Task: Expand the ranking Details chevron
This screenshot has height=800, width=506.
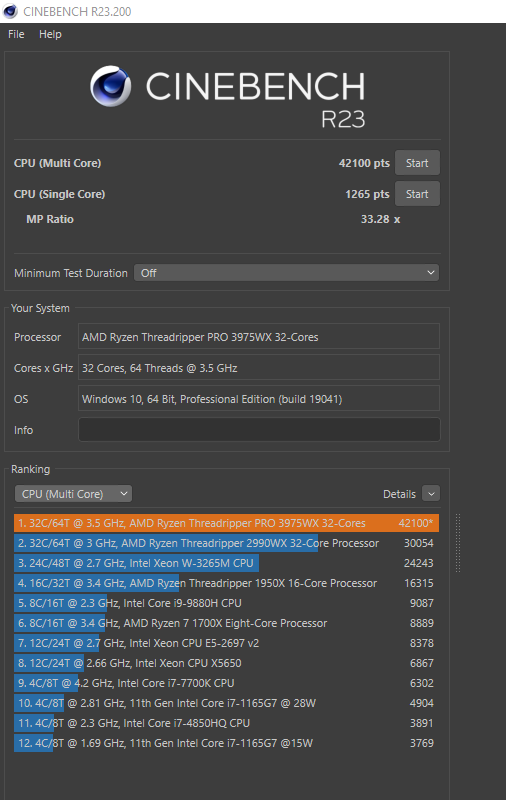Action: 431,494
